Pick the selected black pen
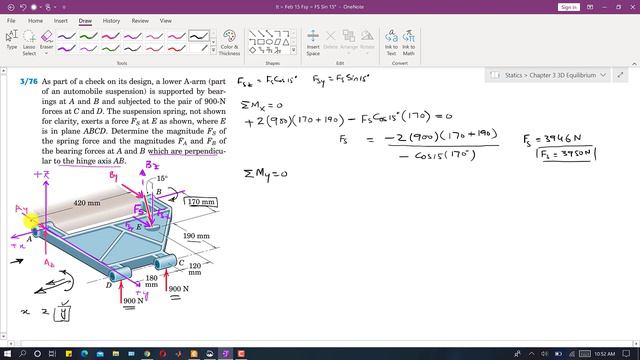Screen dimensions: 640x360 pyautogui.click(x=199, y=36)
